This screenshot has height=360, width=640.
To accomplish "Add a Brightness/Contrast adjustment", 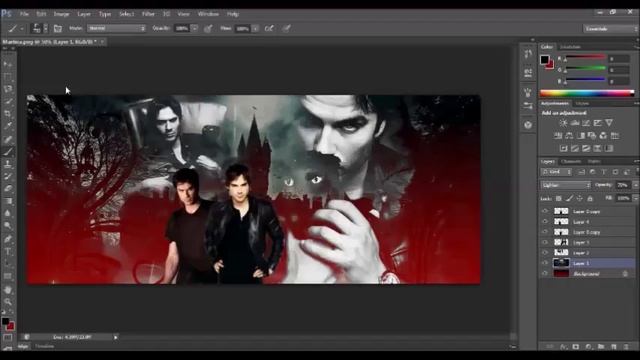I will click(x=563, y=123).
